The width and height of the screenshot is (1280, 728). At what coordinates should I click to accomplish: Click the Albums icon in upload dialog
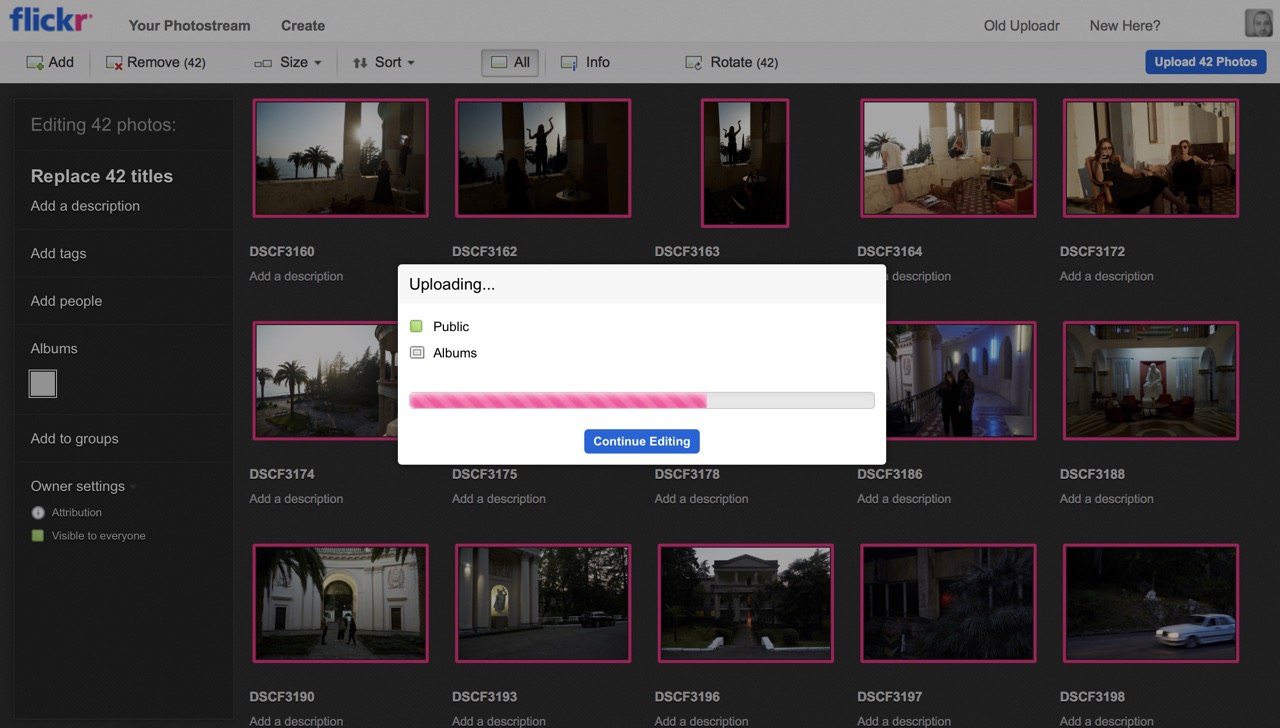coord(417,353)
